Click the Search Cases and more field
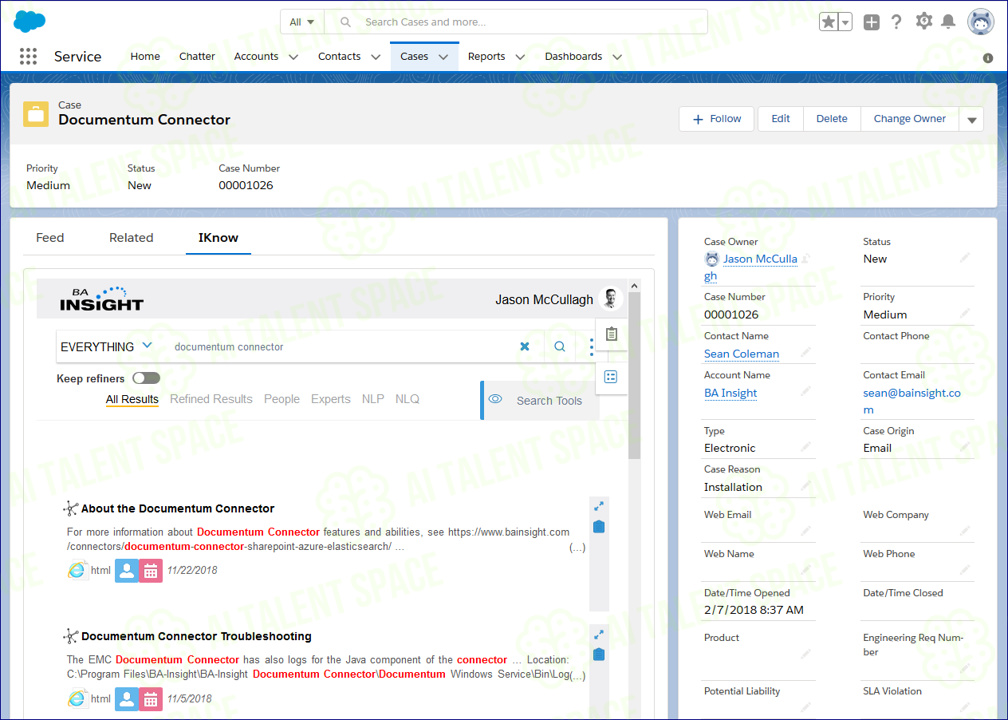Image resolution: width=1008 pixels, height=720 pixels. 516,22
